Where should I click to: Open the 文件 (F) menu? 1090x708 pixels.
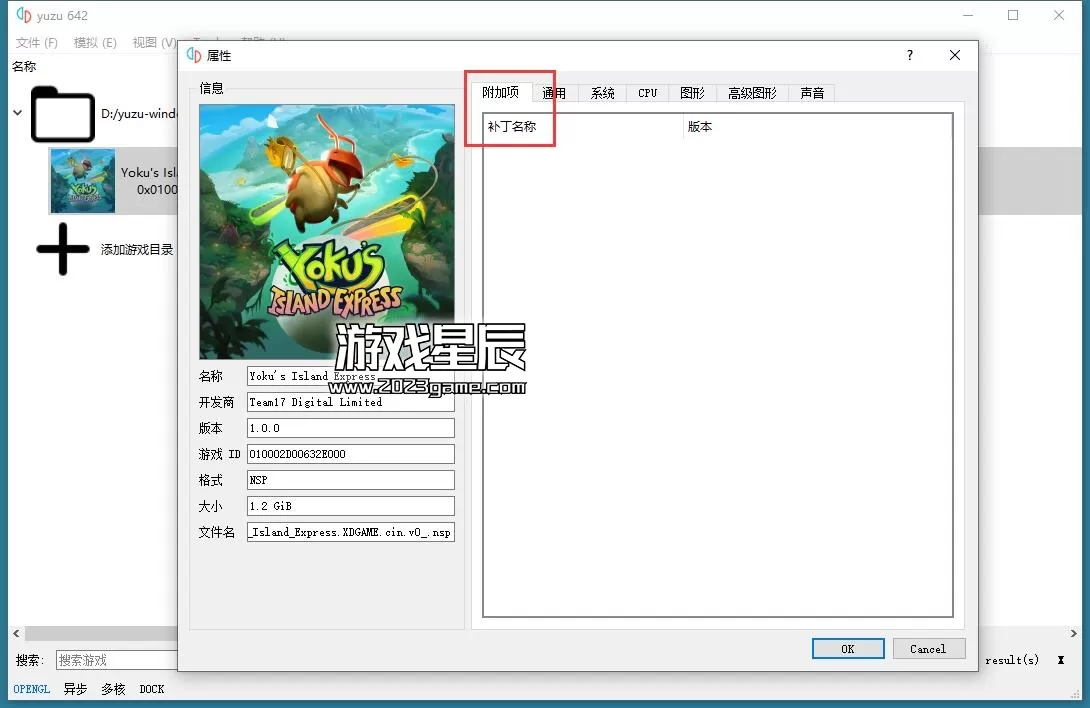pyautogui.click(x=37, y=43)
